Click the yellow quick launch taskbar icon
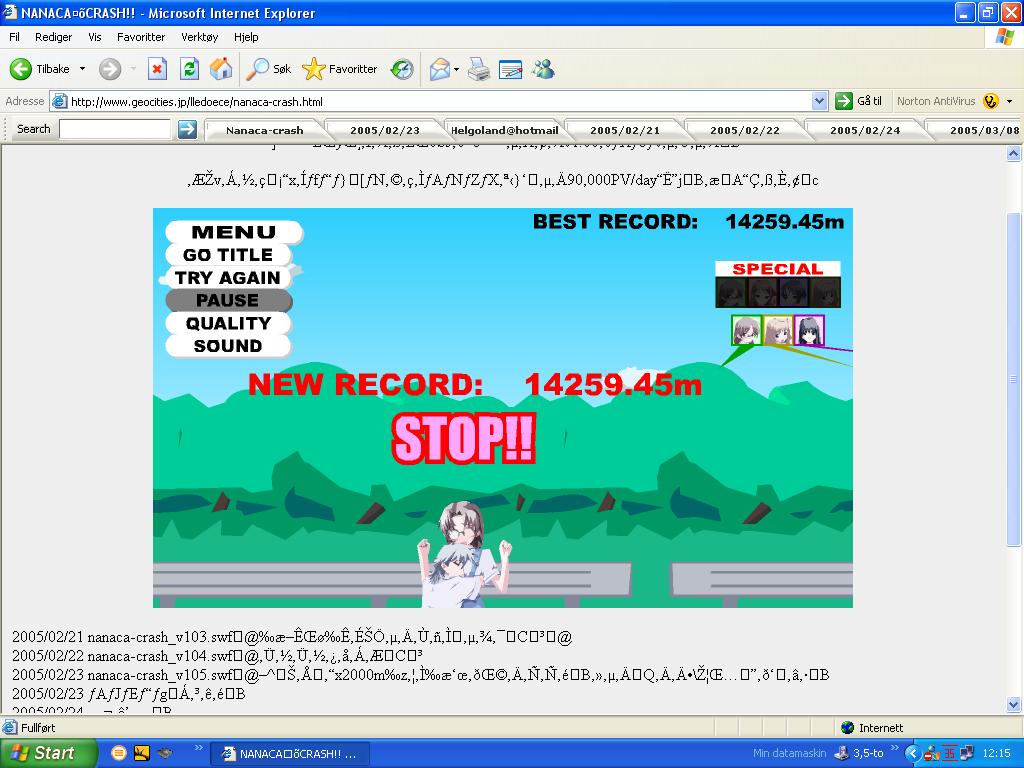Viewport: 1024px width, 768px height. (x=141, y=753)
